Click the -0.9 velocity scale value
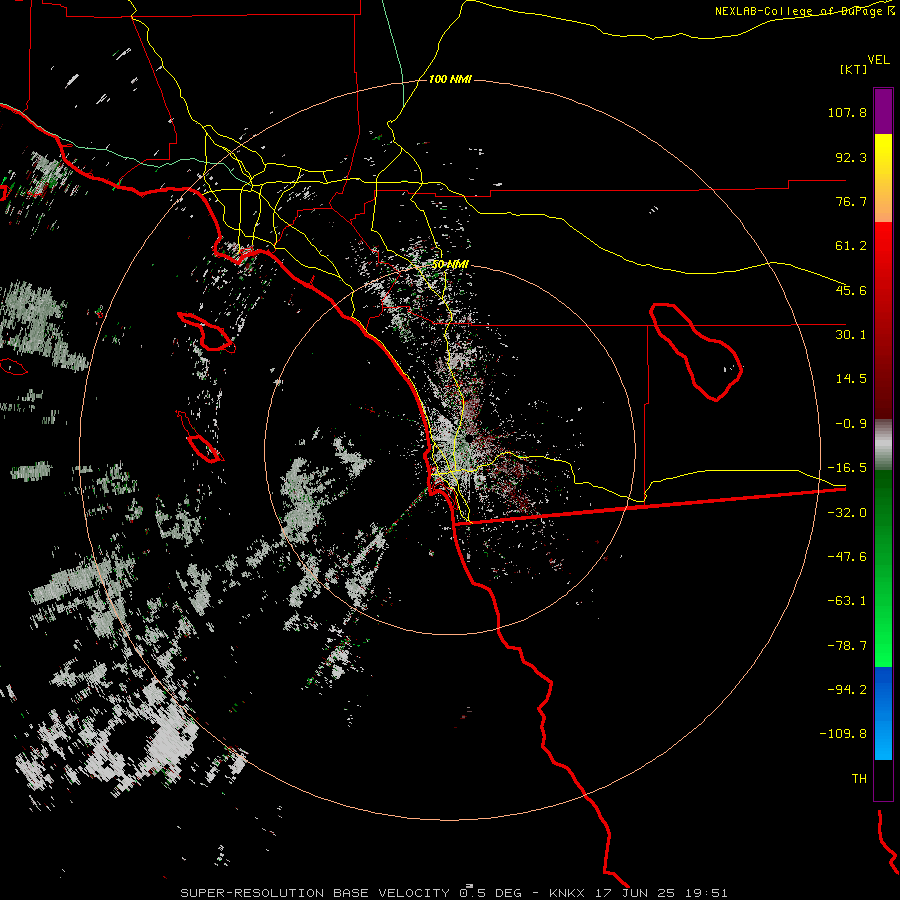900x900 pixels. pyautogui.click(x=851, y=424)
